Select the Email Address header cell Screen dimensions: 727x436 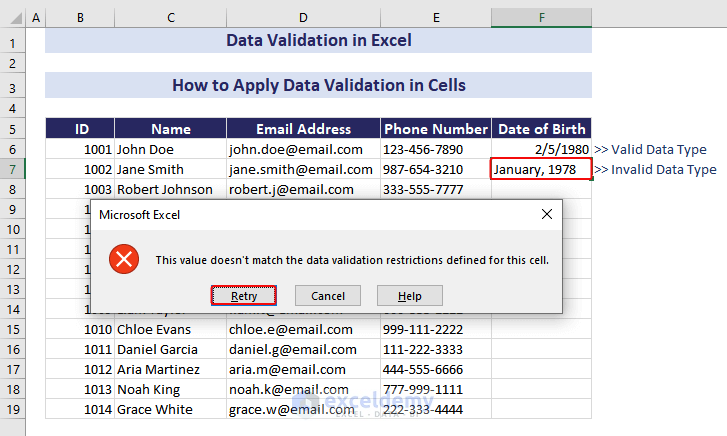coord(303,129)
